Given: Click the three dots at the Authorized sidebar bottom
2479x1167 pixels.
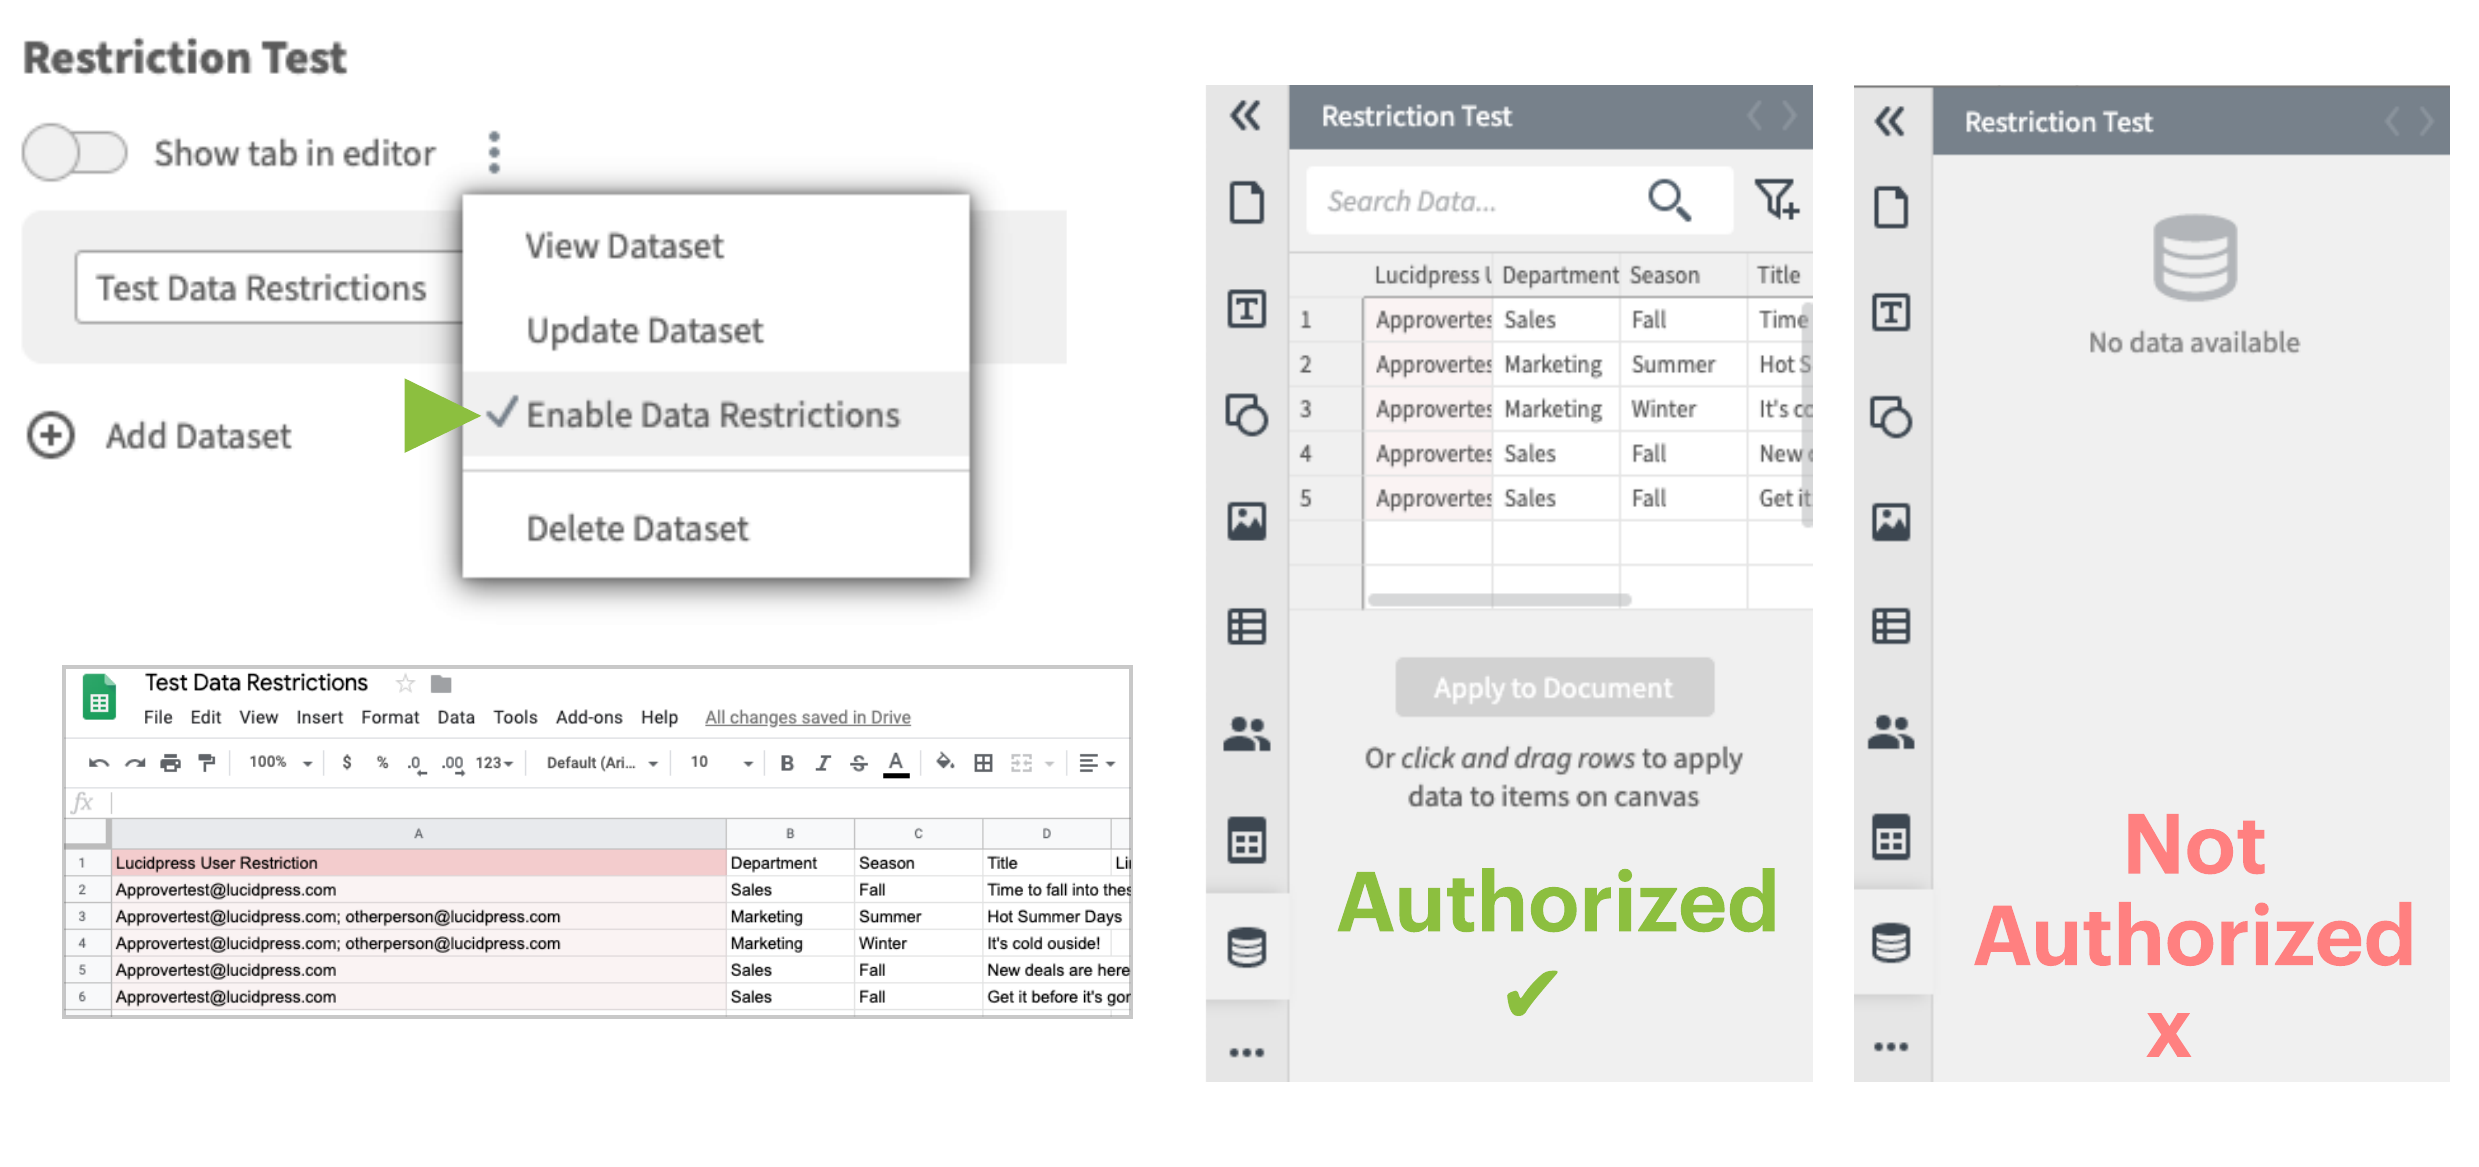Looking at the screenshot, I should (x=1246, y=1052).
